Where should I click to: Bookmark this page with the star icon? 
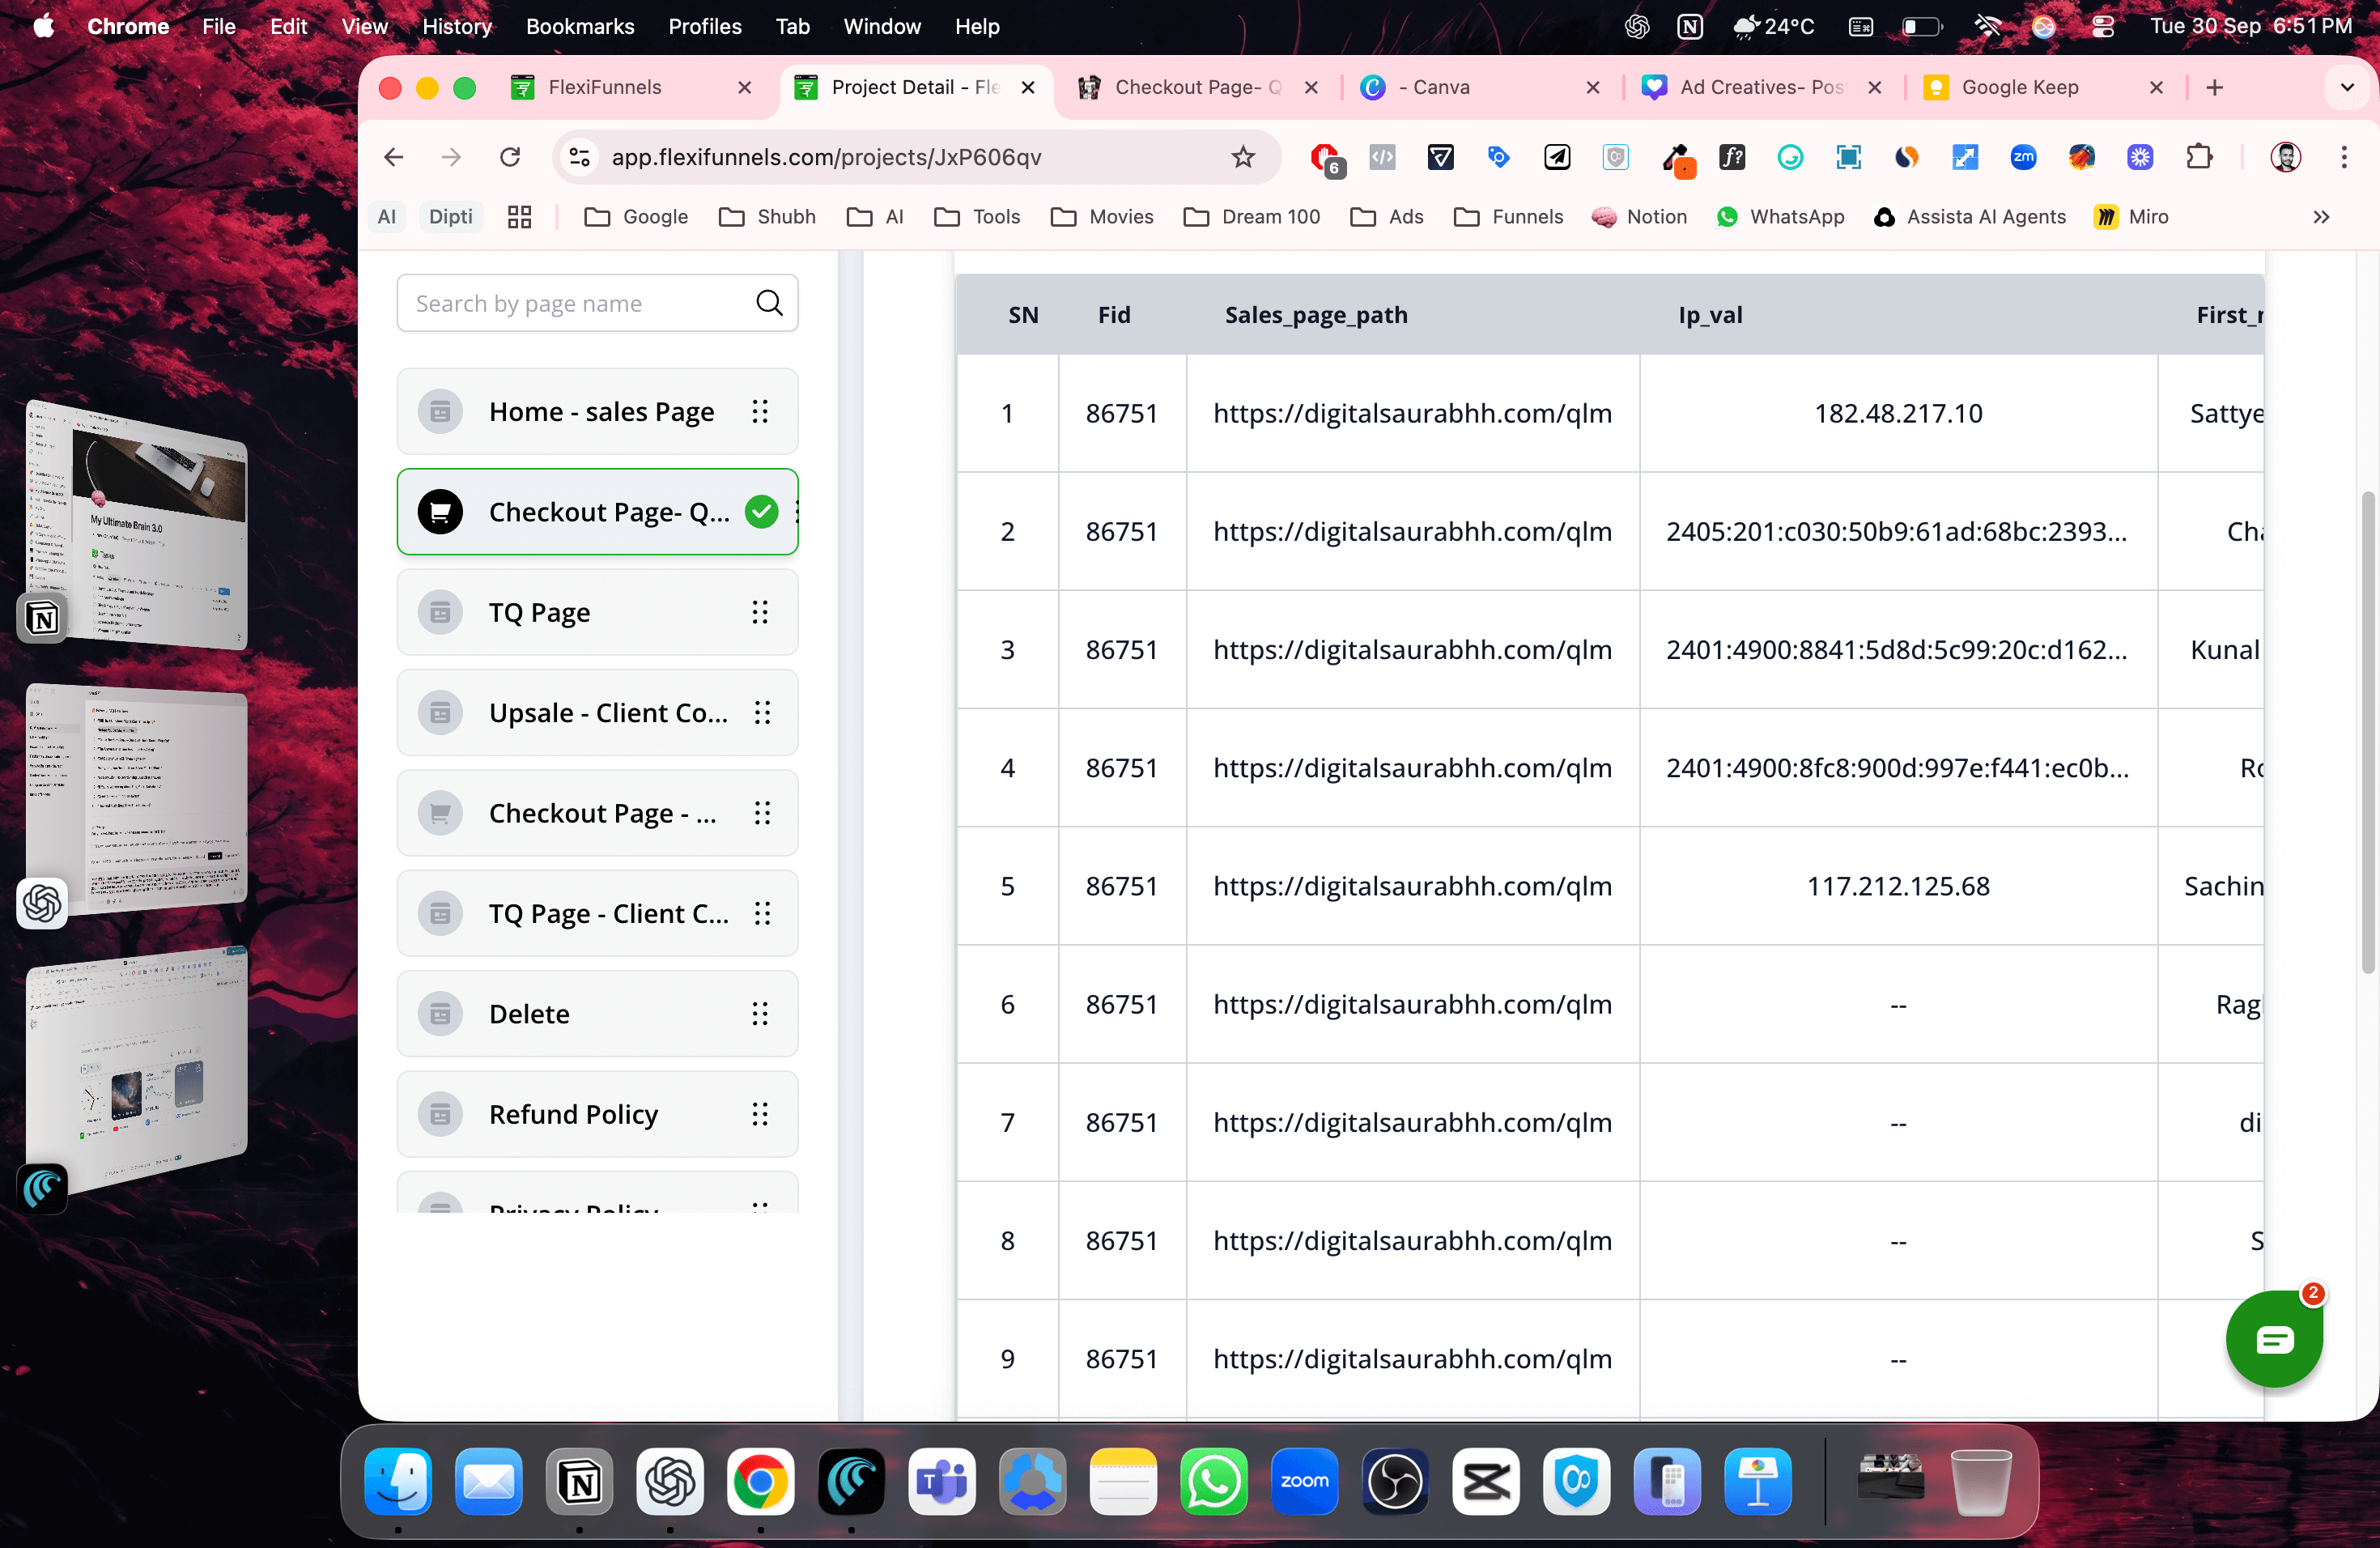coord(1242,157)
